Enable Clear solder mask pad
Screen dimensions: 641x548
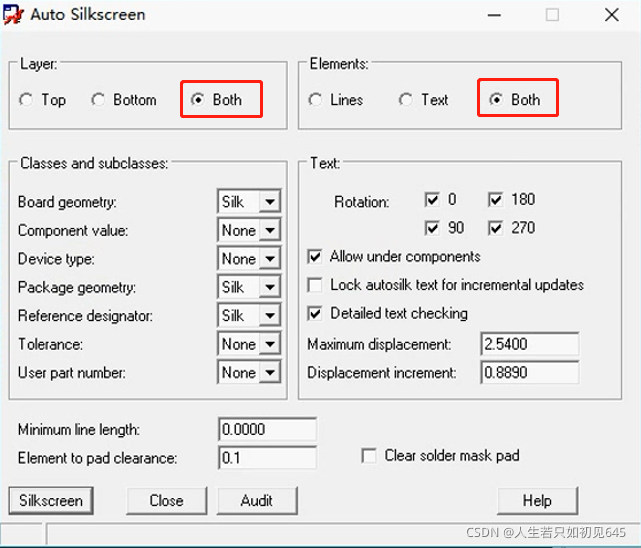368,456
